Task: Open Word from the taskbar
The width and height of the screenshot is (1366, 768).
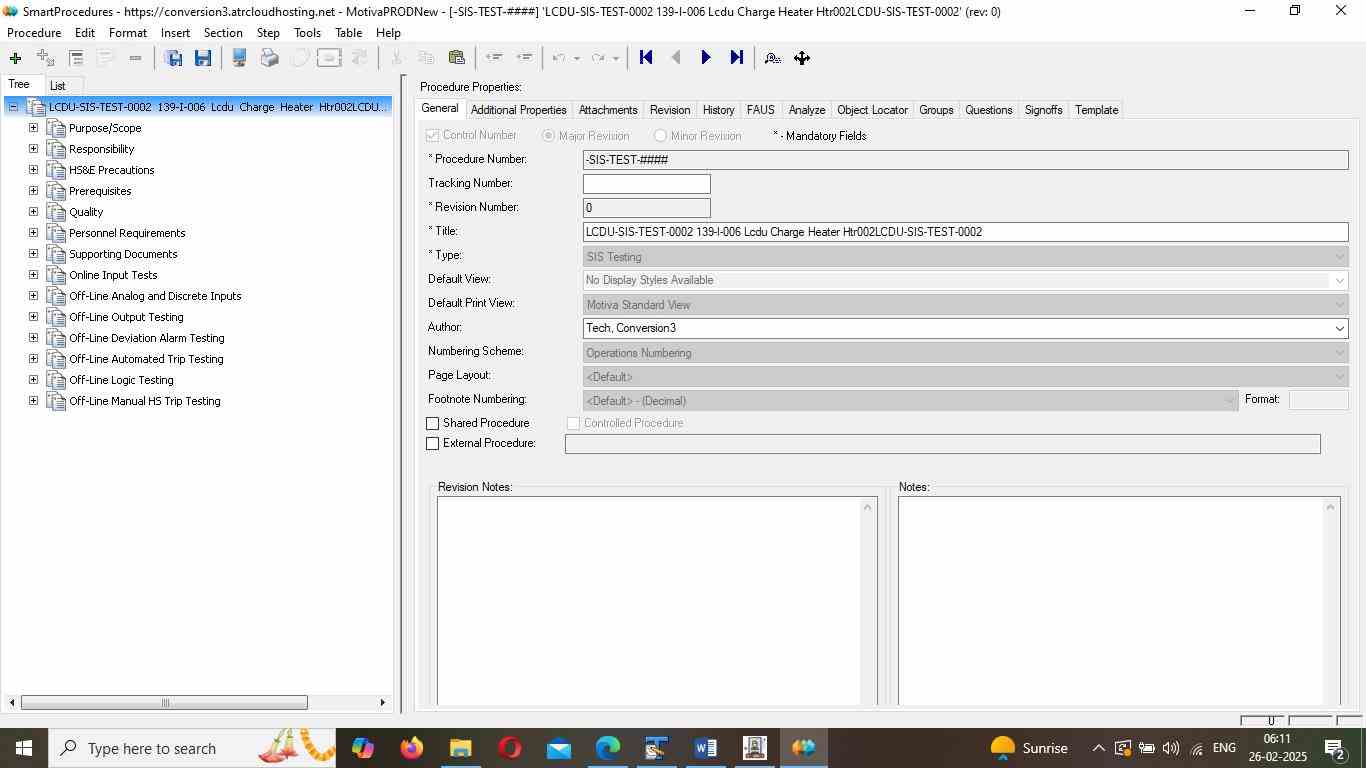Action: [706, 748]
